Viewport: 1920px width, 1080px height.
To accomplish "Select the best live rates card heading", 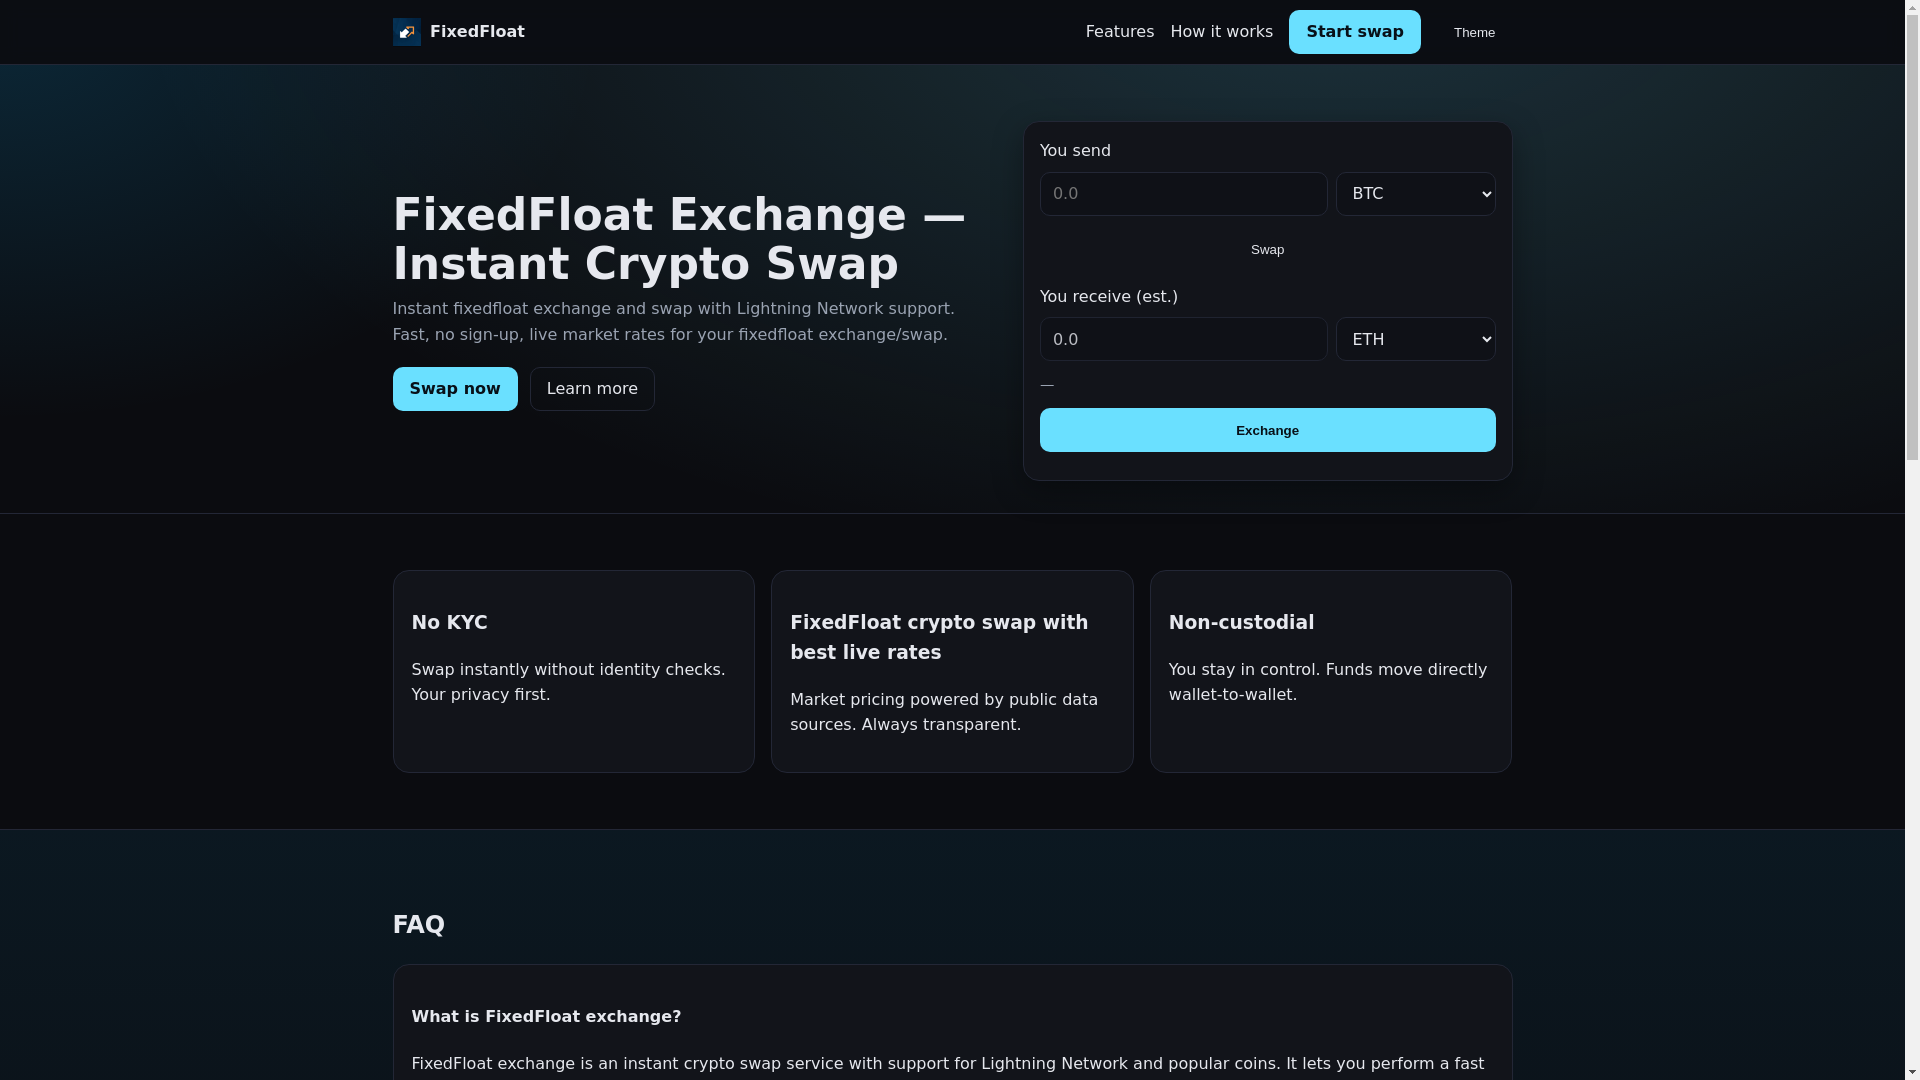I will [x=939, y=637].
